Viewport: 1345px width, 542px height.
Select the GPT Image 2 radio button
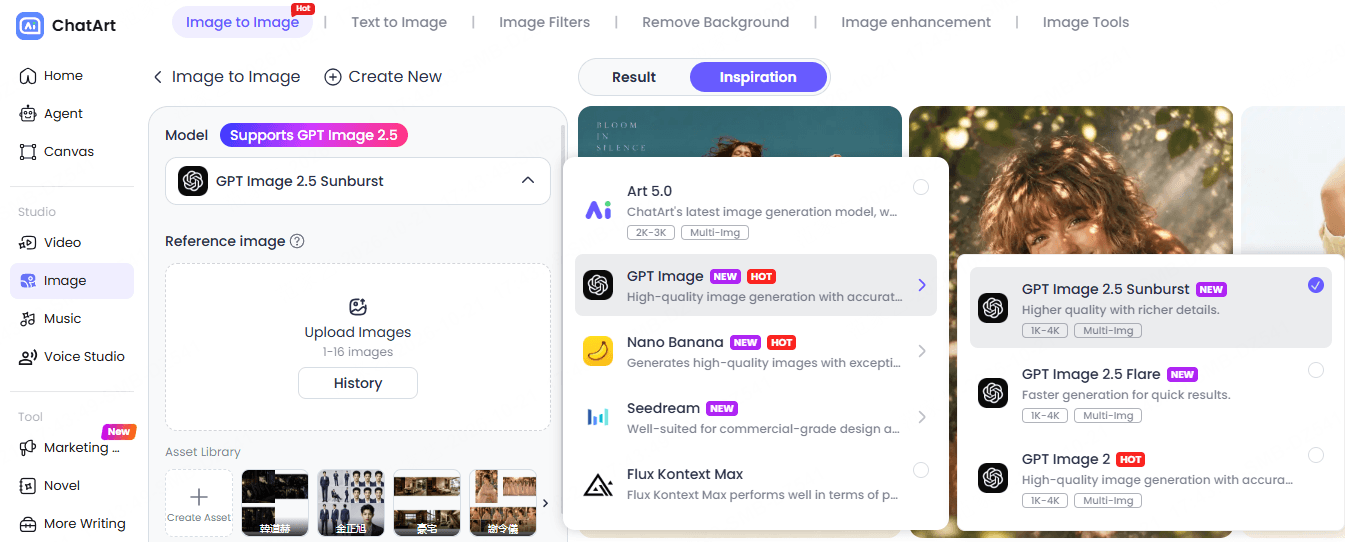[x=1316, y=455]
